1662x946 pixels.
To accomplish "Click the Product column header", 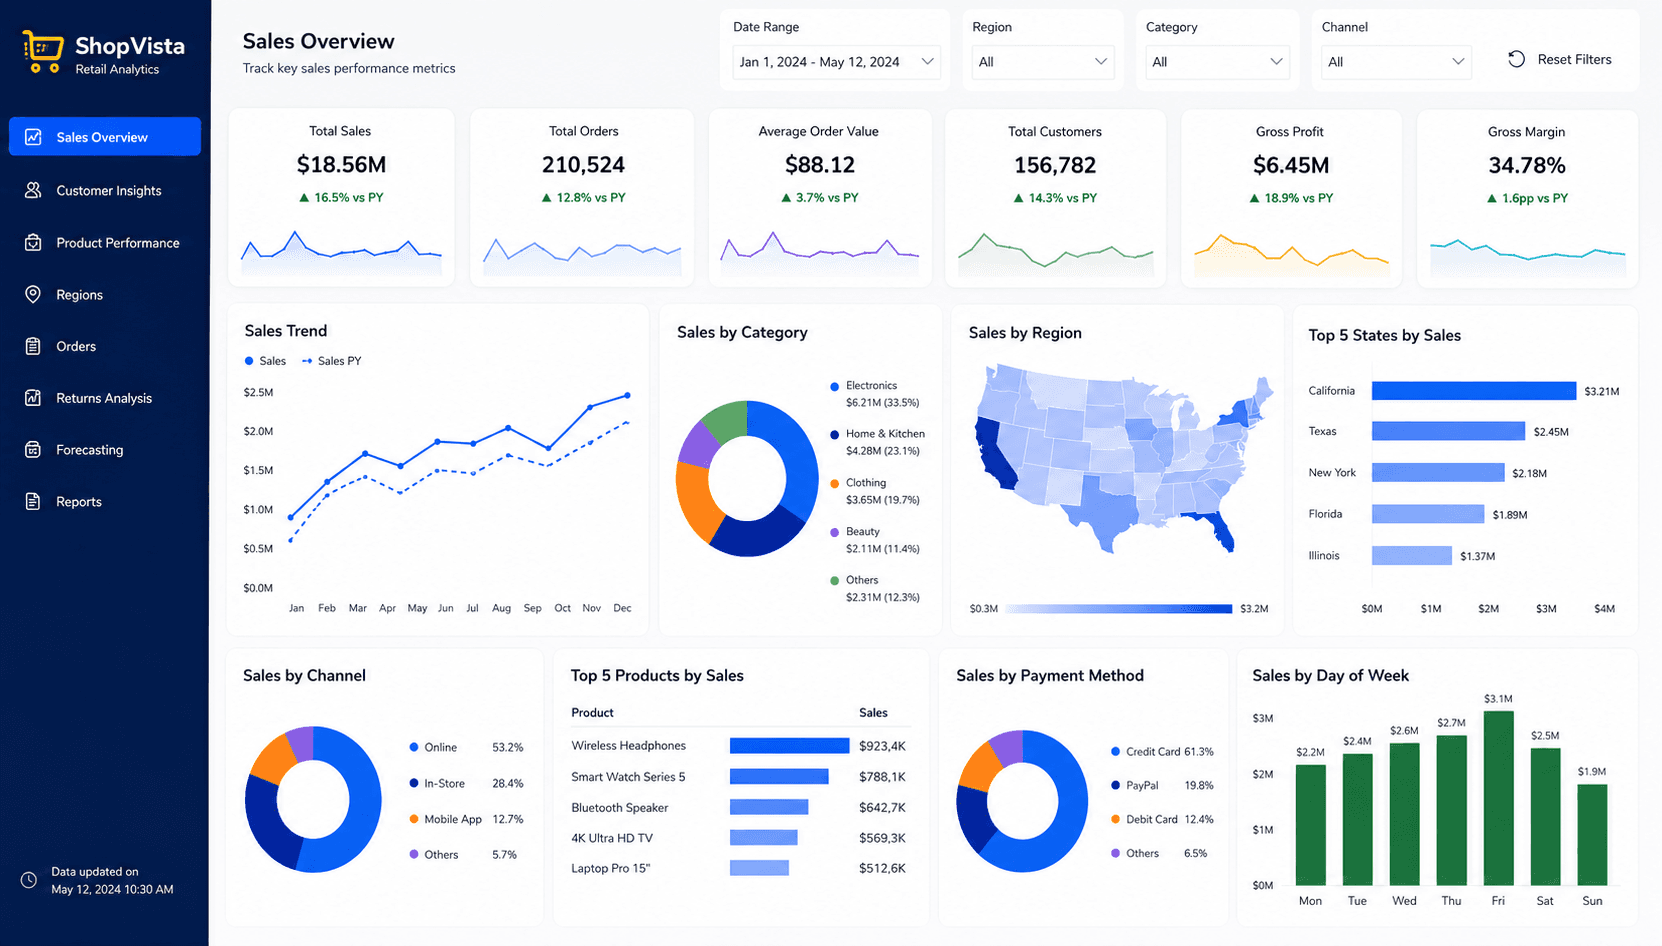I will [592, 713].
